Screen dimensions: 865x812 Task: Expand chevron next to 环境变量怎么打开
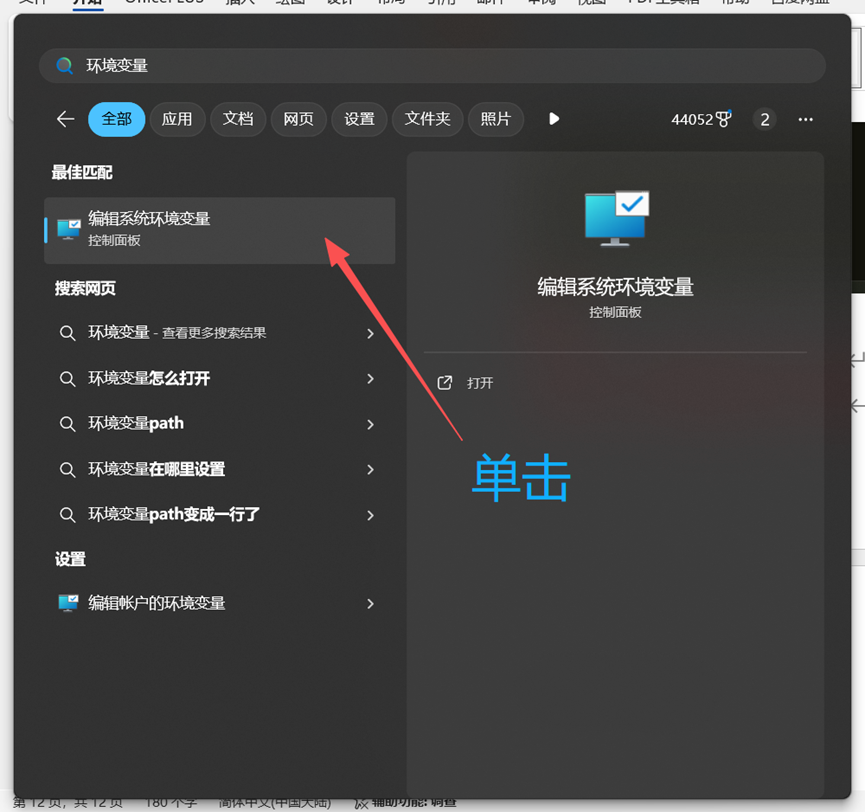tap(370, 379)
